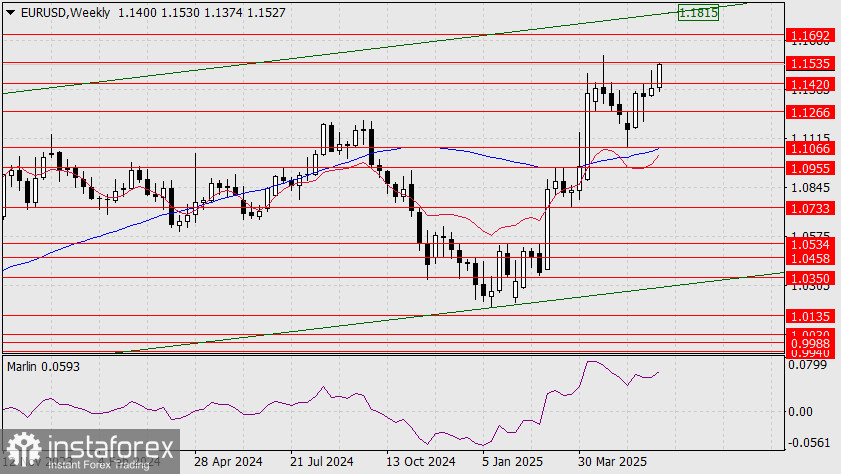Click the 13 Oct 2024 date label
This screenshot has height=474, width=841.
pos(420,462)
